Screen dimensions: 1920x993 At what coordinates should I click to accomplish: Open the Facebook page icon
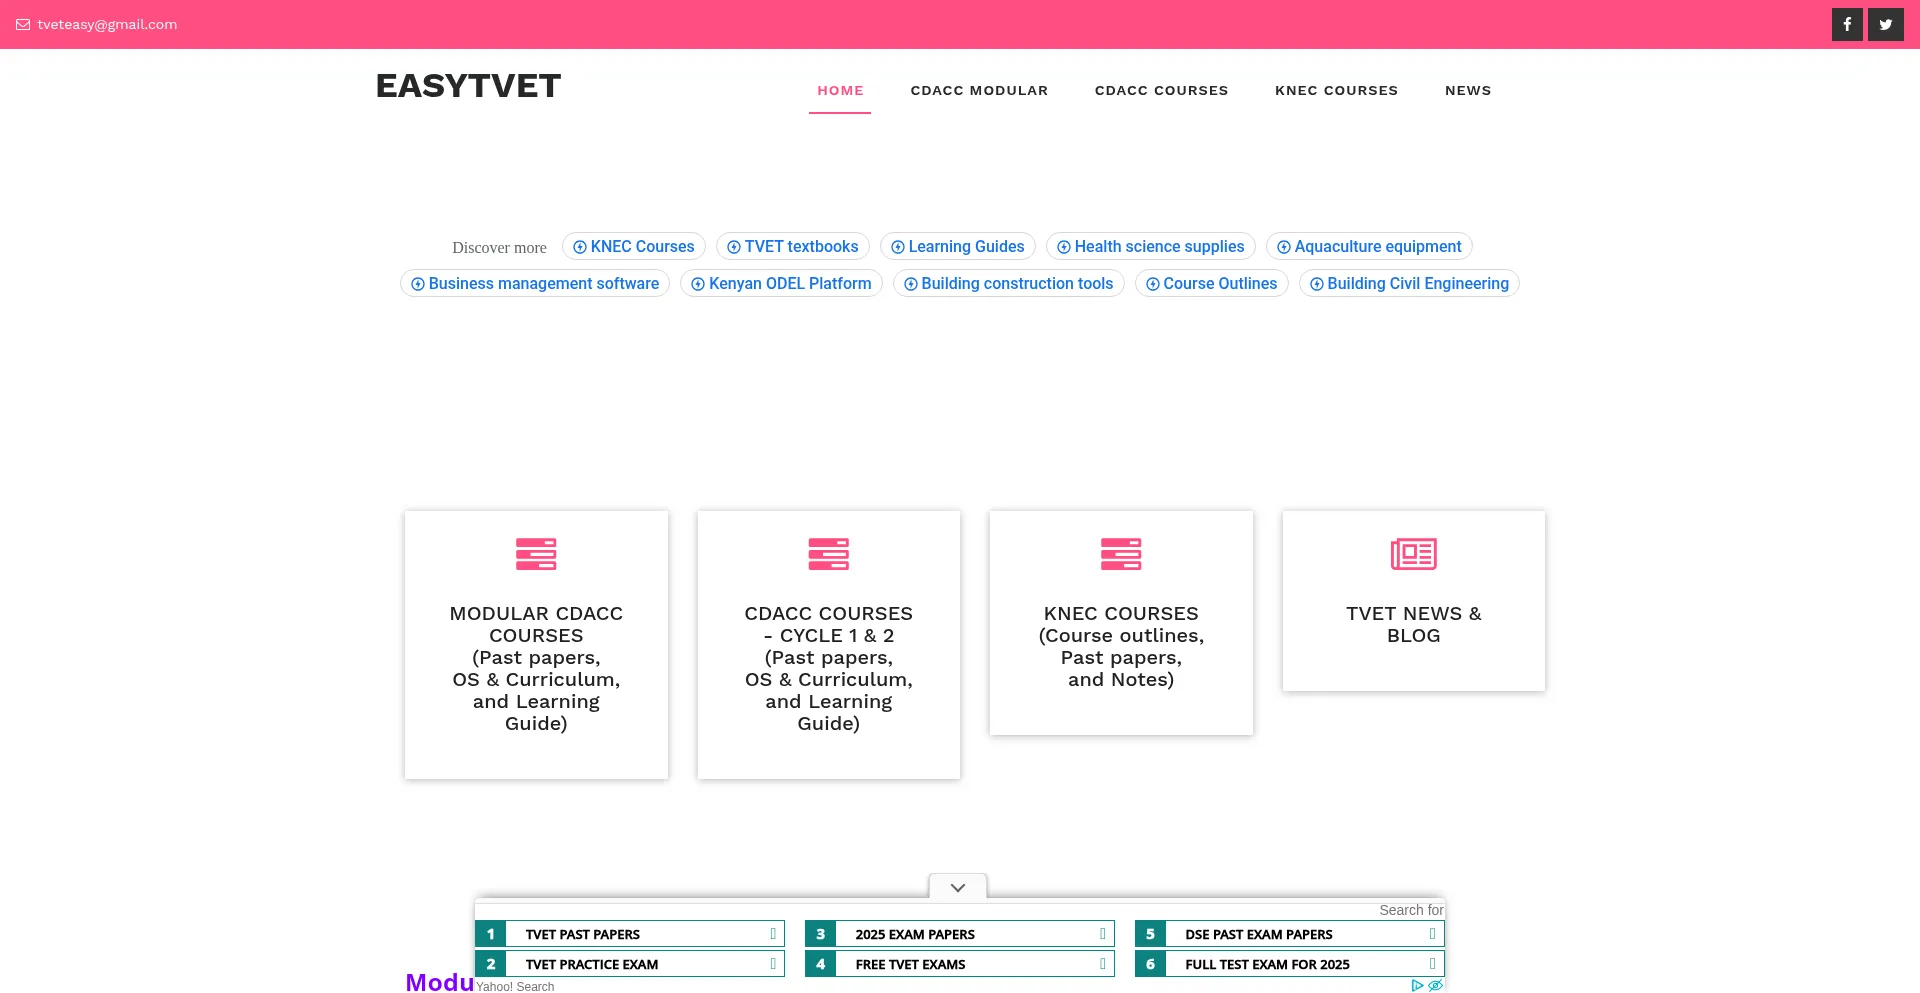(1846, 24)
